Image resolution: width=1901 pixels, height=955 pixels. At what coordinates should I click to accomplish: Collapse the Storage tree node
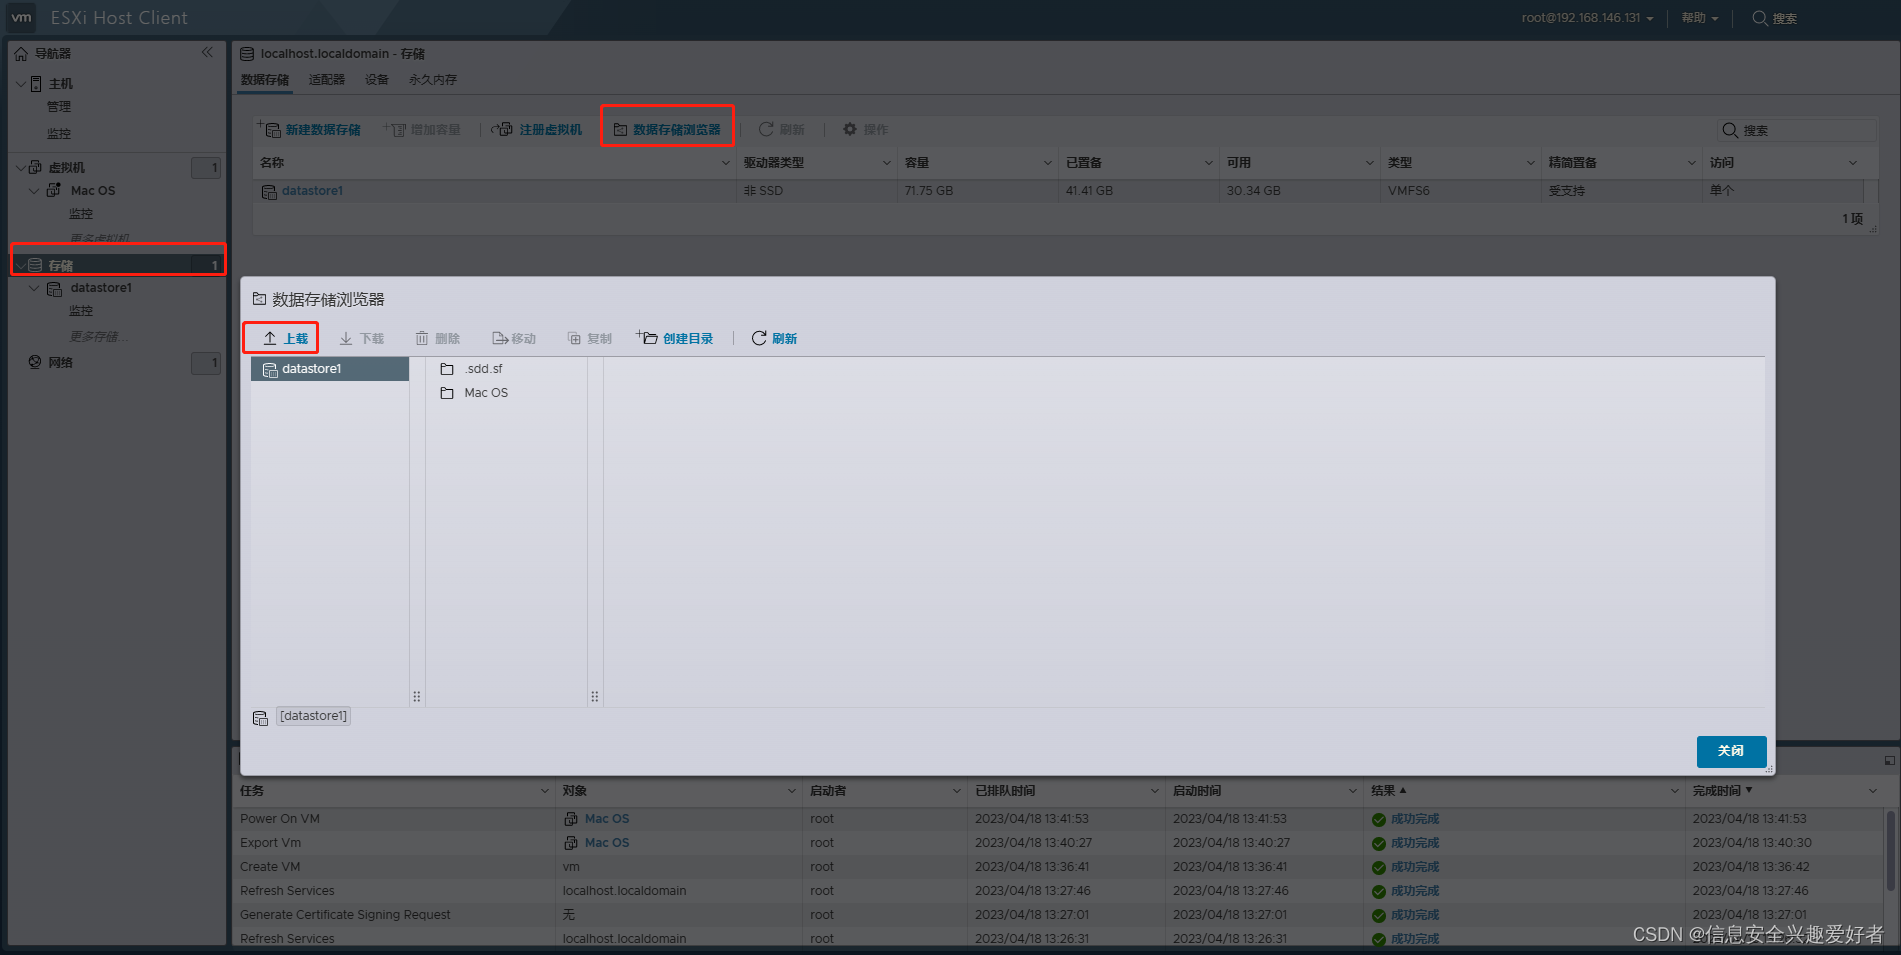[20, 265]
